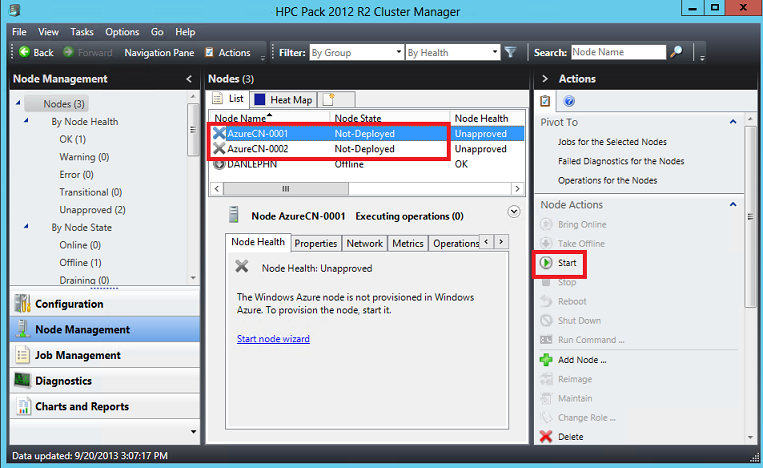This screenshot has width=763, height=468.
Task: Switch to the List view tab
Action: 229,99
